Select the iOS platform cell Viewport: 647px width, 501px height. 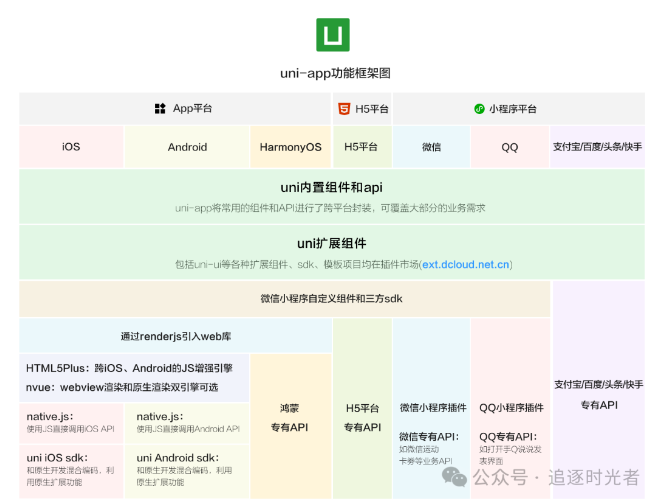(x=71, y=147)
